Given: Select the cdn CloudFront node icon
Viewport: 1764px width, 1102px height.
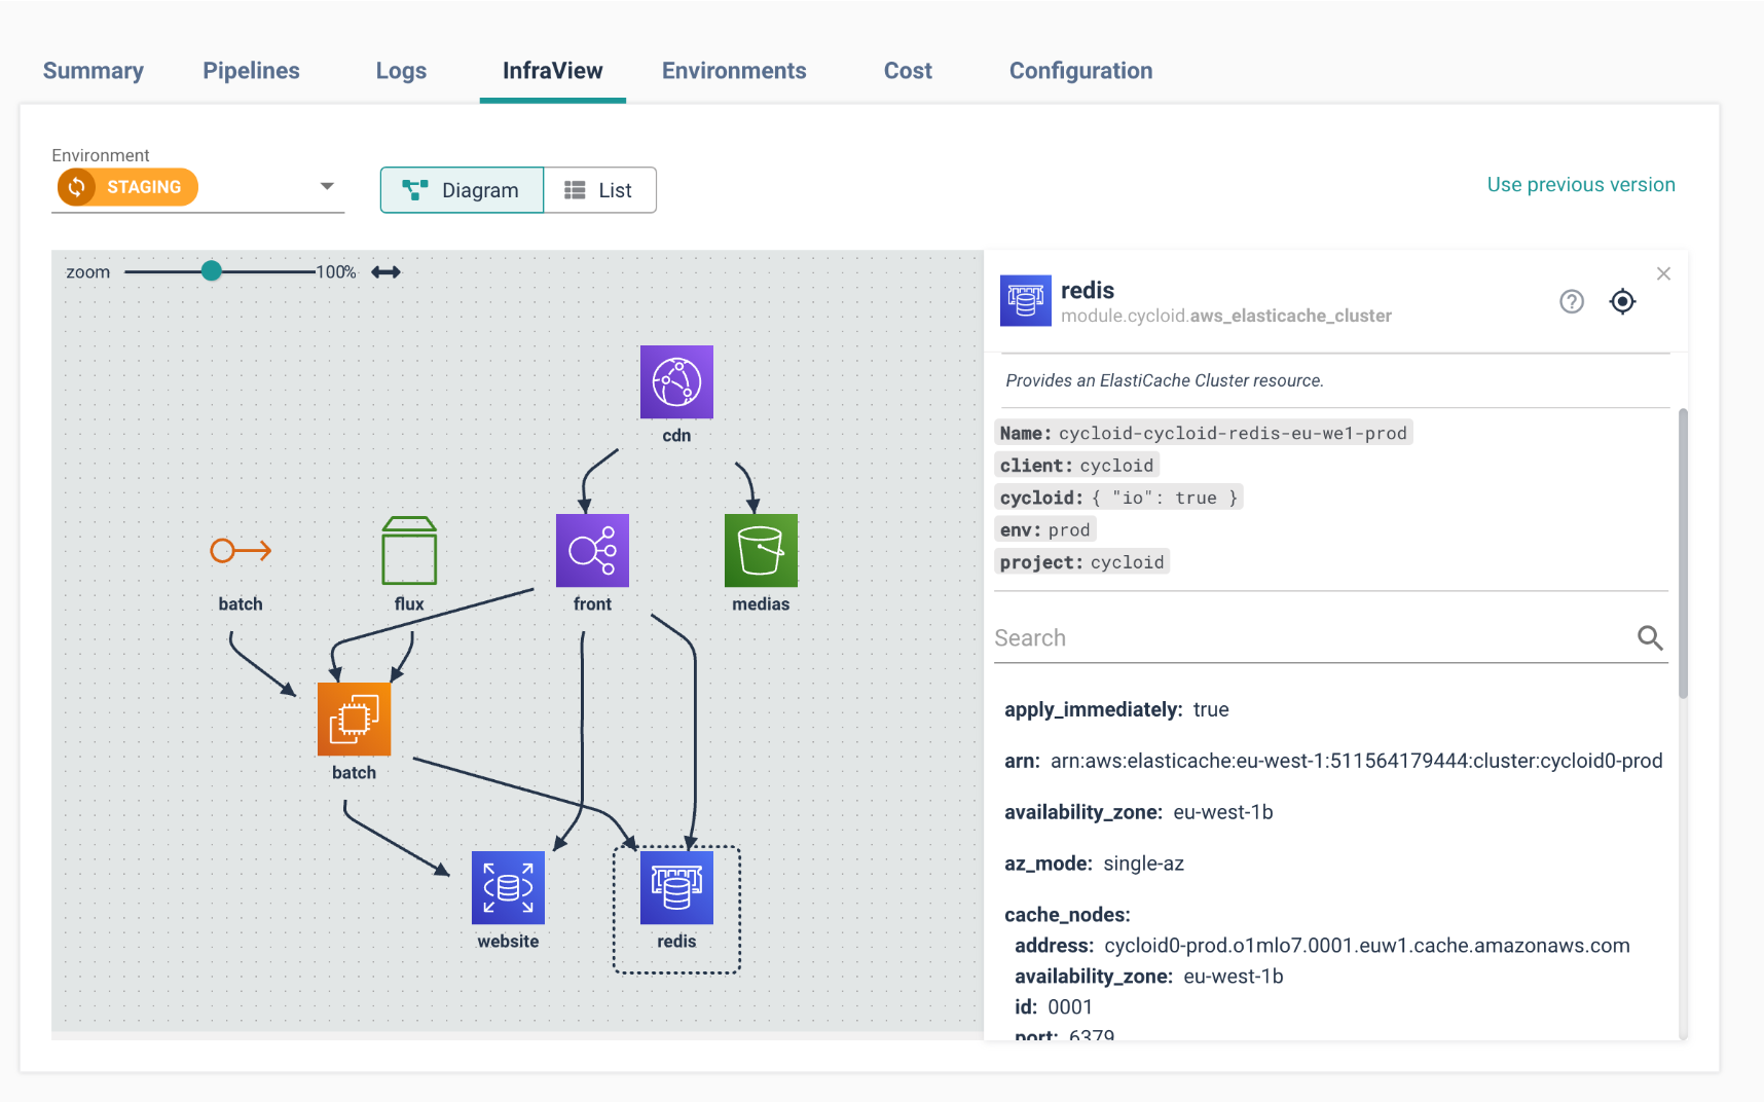Looking at the screenshot, I should pyautogui.click(x=676, y=382).
